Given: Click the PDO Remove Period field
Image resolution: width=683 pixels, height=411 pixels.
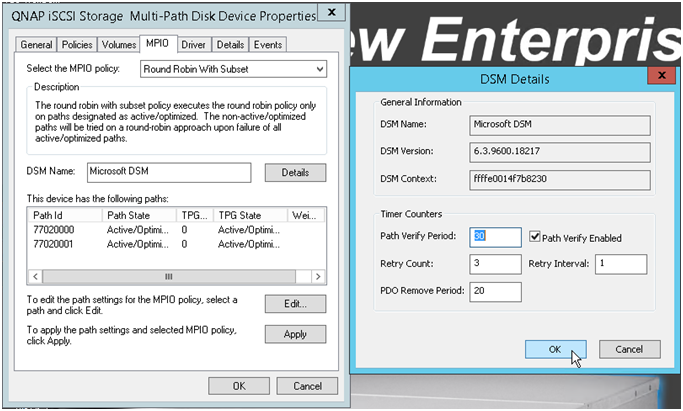Looking at the screenshot, I should click(495, 292).
